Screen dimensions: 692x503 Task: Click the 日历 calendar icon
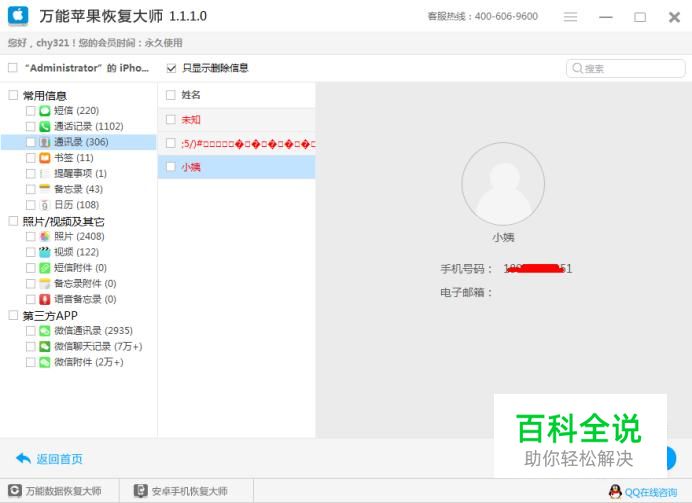click(x=45, y=205)
